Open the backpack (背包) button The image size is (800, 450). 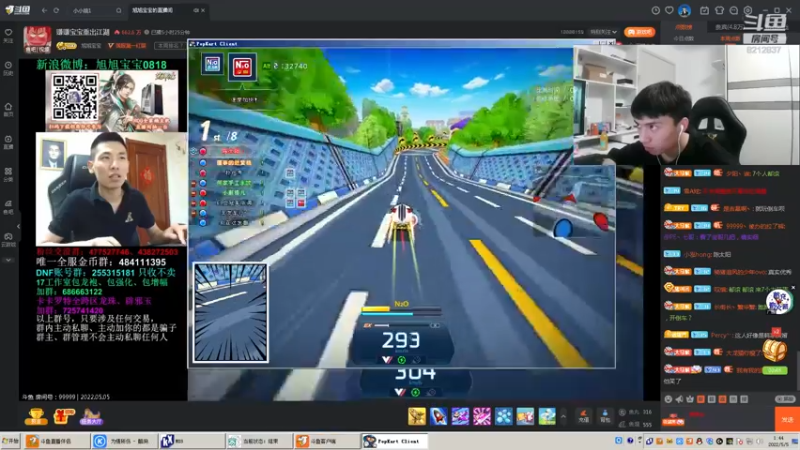click(x=605, y=416)
